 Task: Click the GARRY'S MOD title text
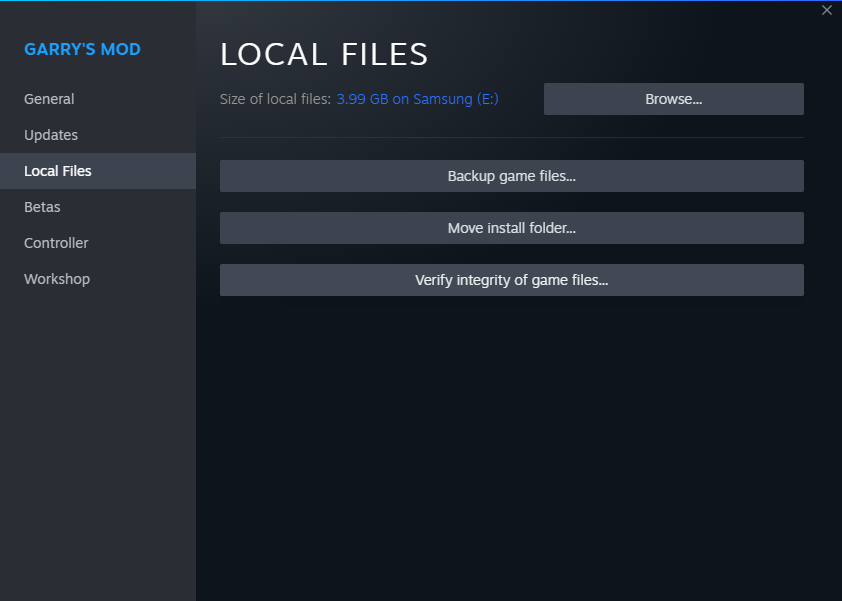[82, 49]
